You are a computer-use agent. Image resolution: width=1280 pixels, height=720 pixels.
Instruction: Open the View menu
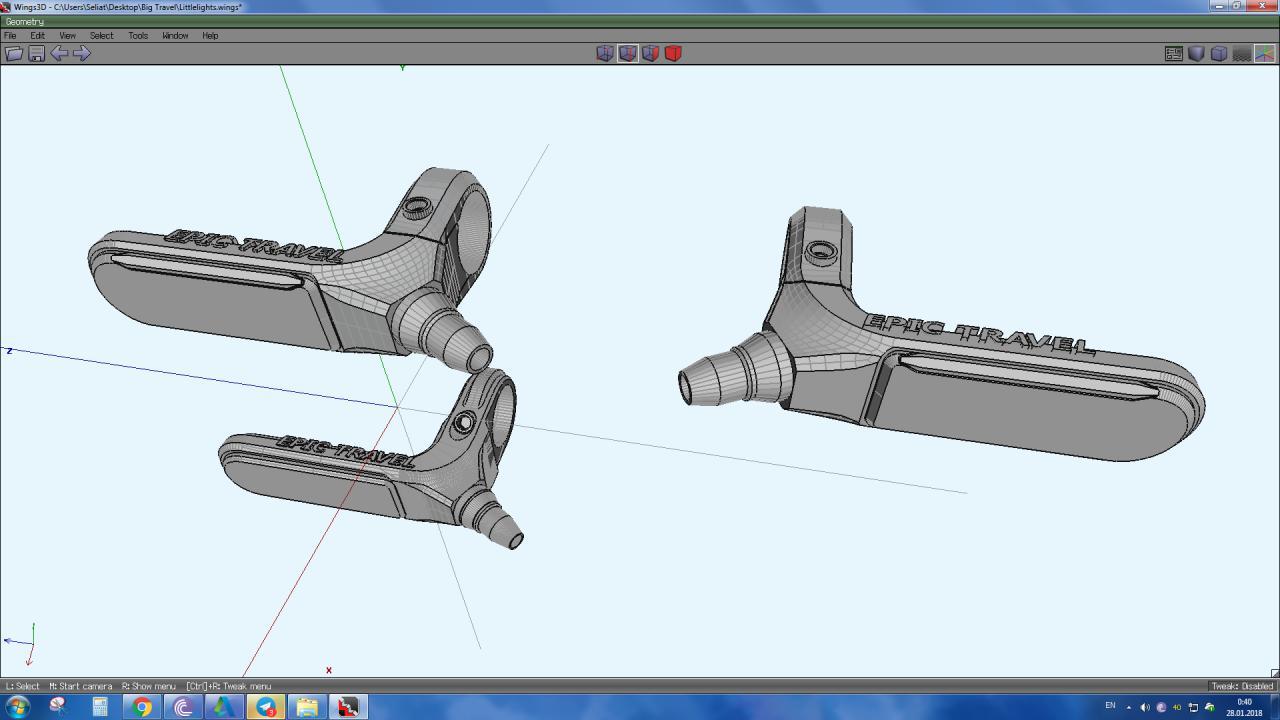pos(67,35)
